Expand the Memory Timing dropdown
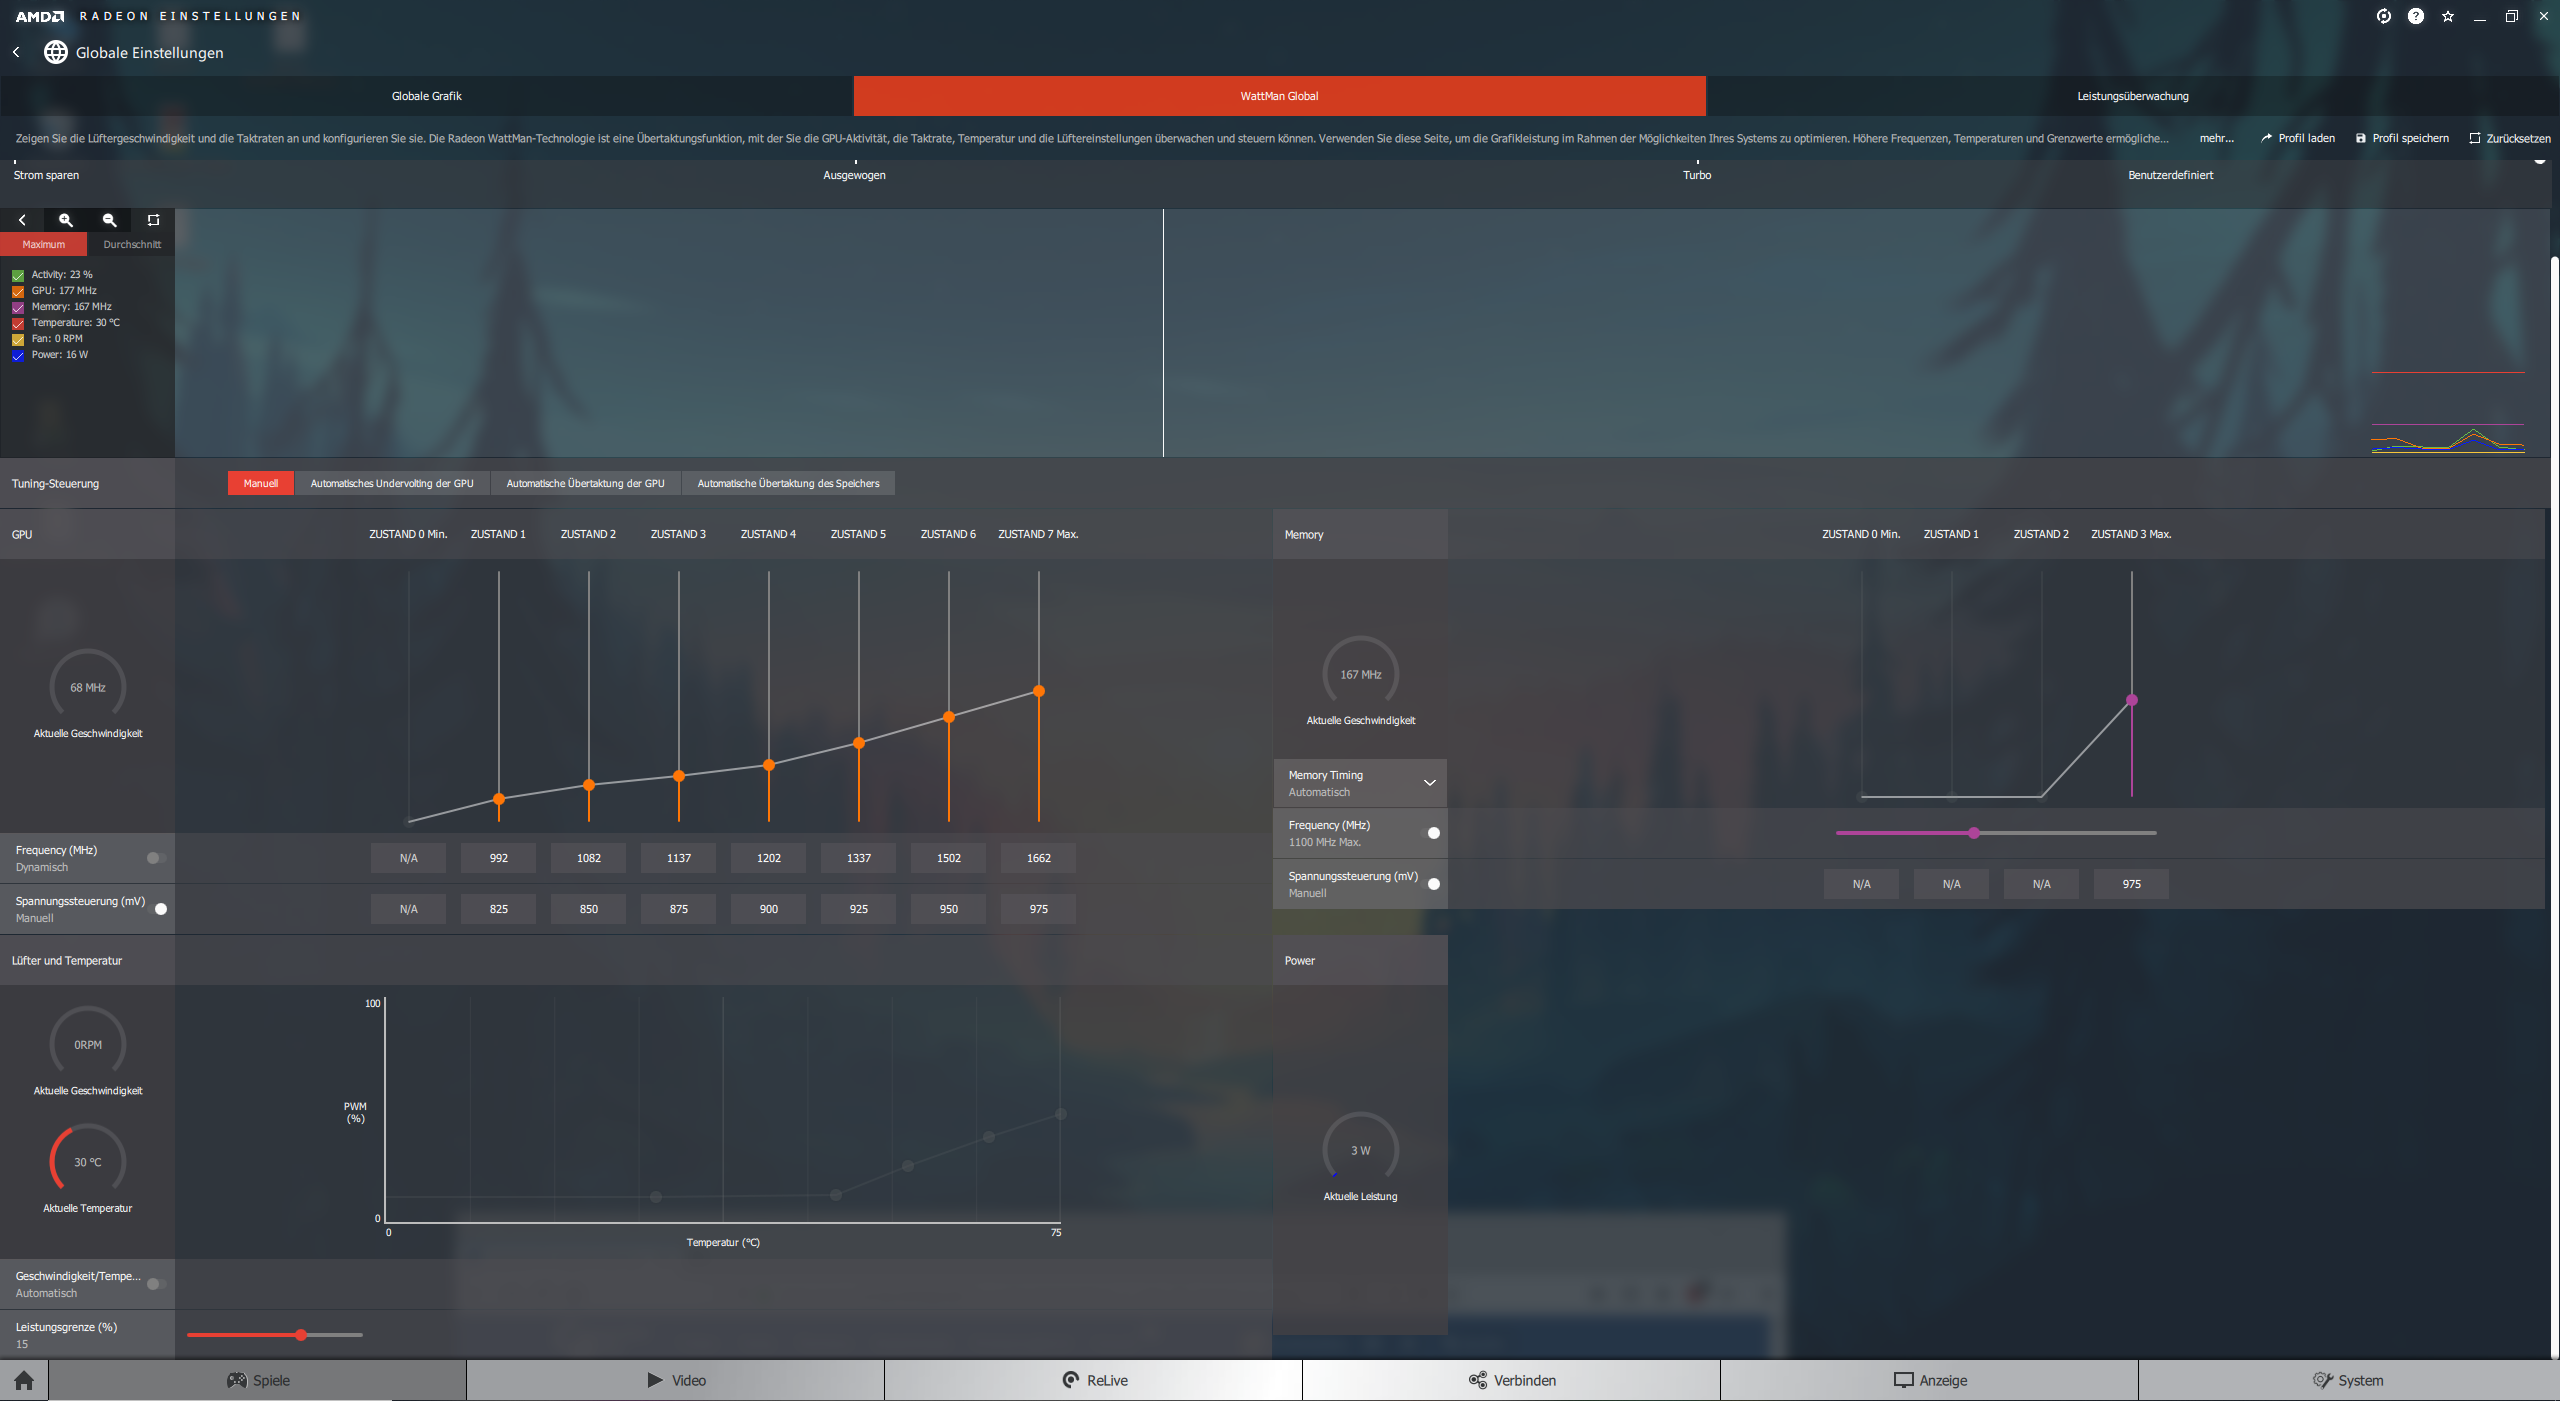The image size is (2560, 1401). coord(1429,783)
